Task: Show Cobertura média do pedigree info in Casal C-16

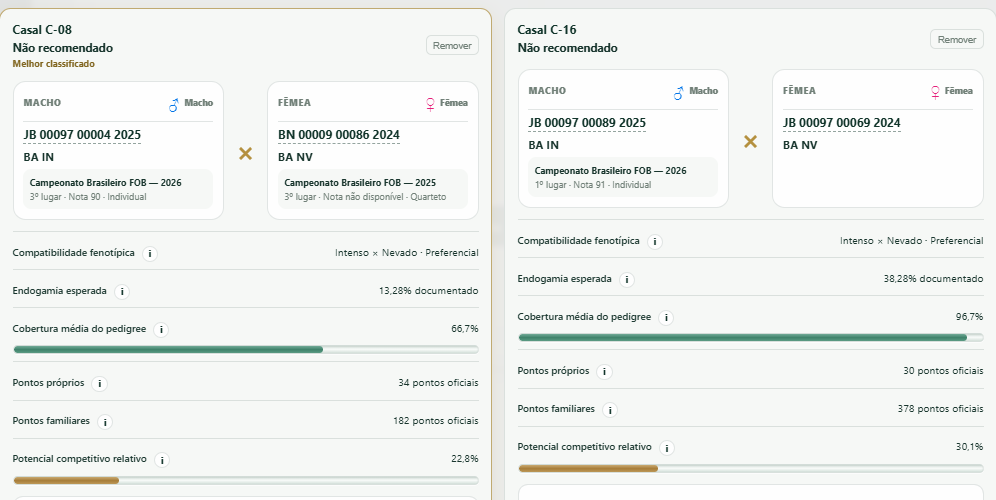Action: pyautogui.click(x=666, y=318)
